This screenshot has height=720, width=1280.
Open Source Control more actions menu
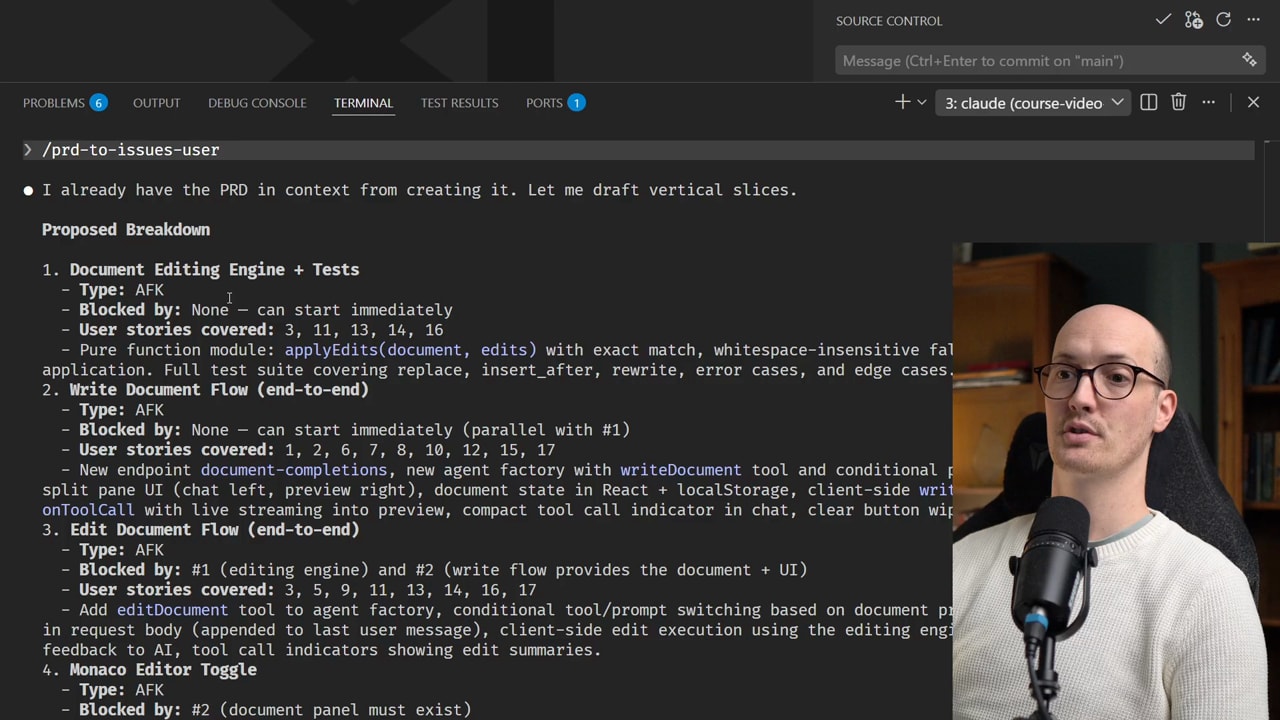1253,20
